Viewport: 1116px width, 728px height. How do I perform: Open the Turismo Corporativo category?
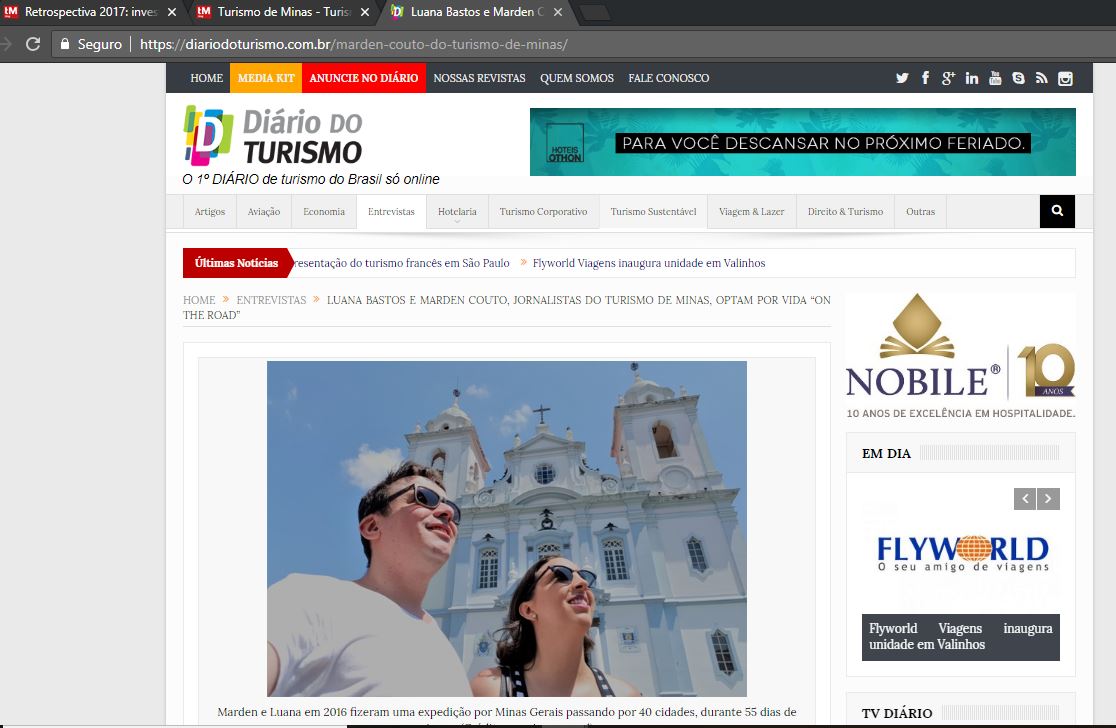(543, 211)
